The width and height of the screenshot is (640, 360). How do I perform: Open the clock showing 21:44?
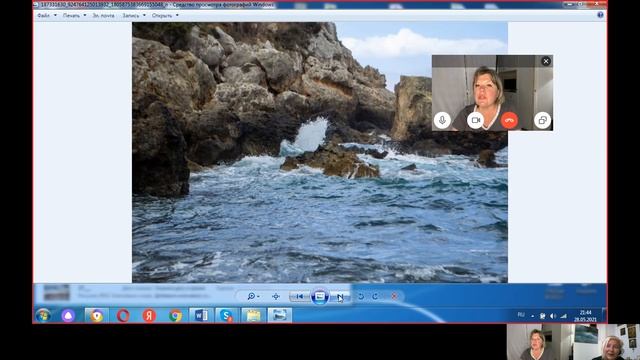pyautogui.click(x=585, y=316)
